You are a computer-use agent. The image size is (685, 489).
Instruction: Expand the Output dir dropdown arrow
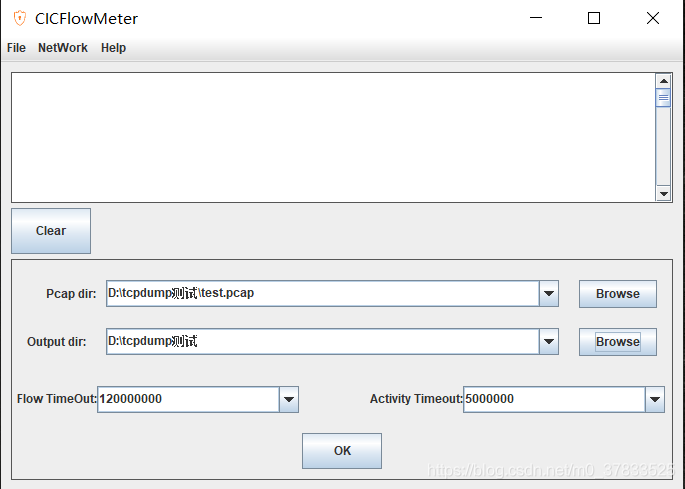pyautogui.click(x=549, y=342)
